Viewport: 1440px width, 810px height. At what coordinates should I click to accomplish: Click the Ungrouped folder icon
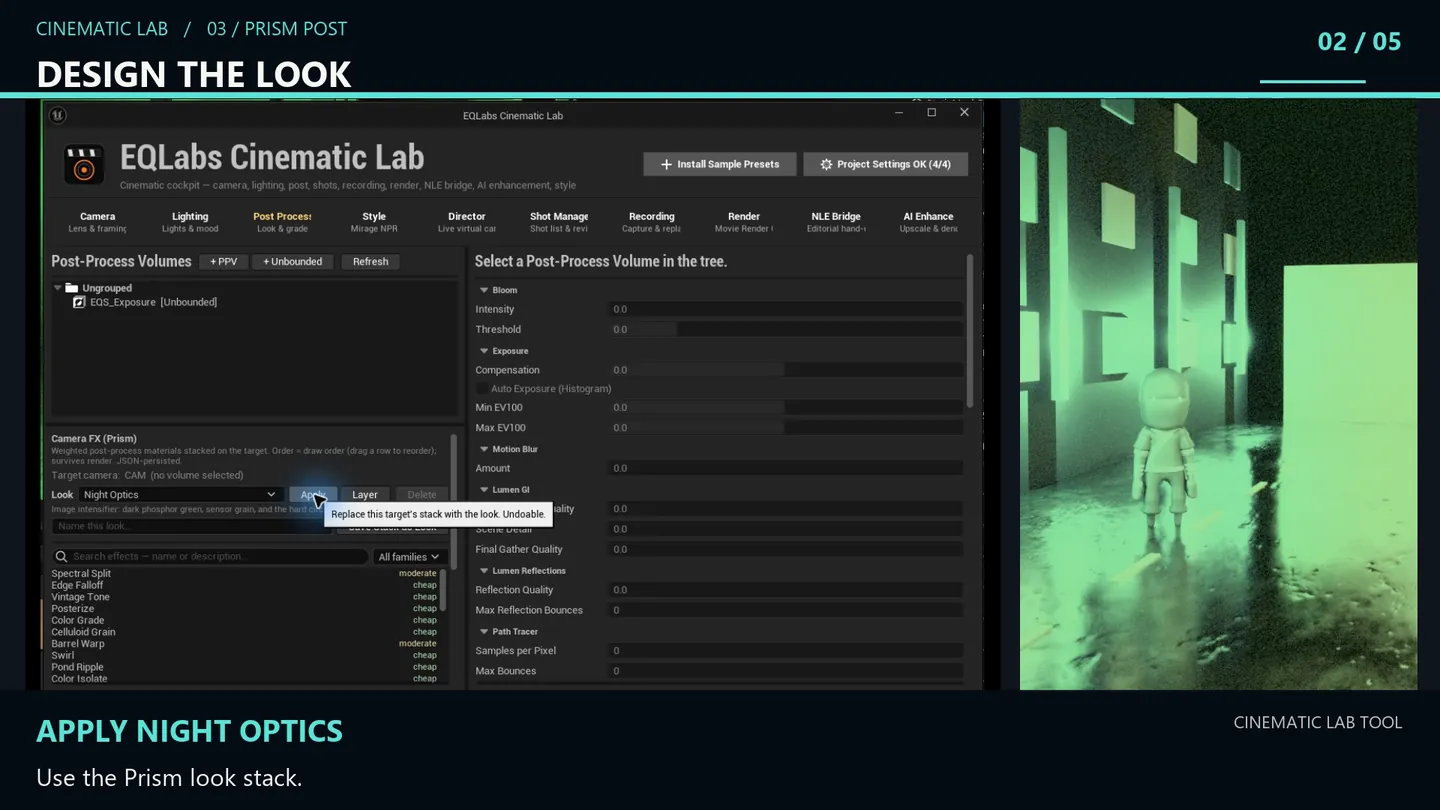72,288
